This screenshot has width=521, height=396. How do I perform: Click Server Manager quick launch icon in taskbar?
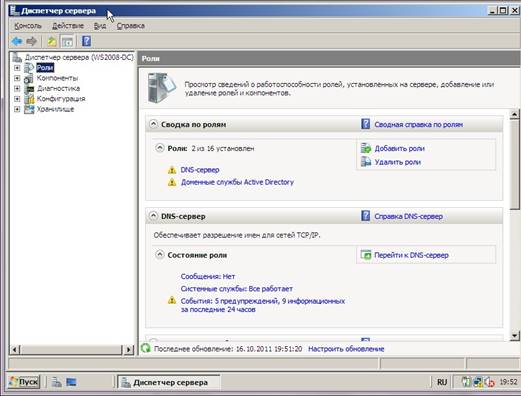(x=56, y=382)
